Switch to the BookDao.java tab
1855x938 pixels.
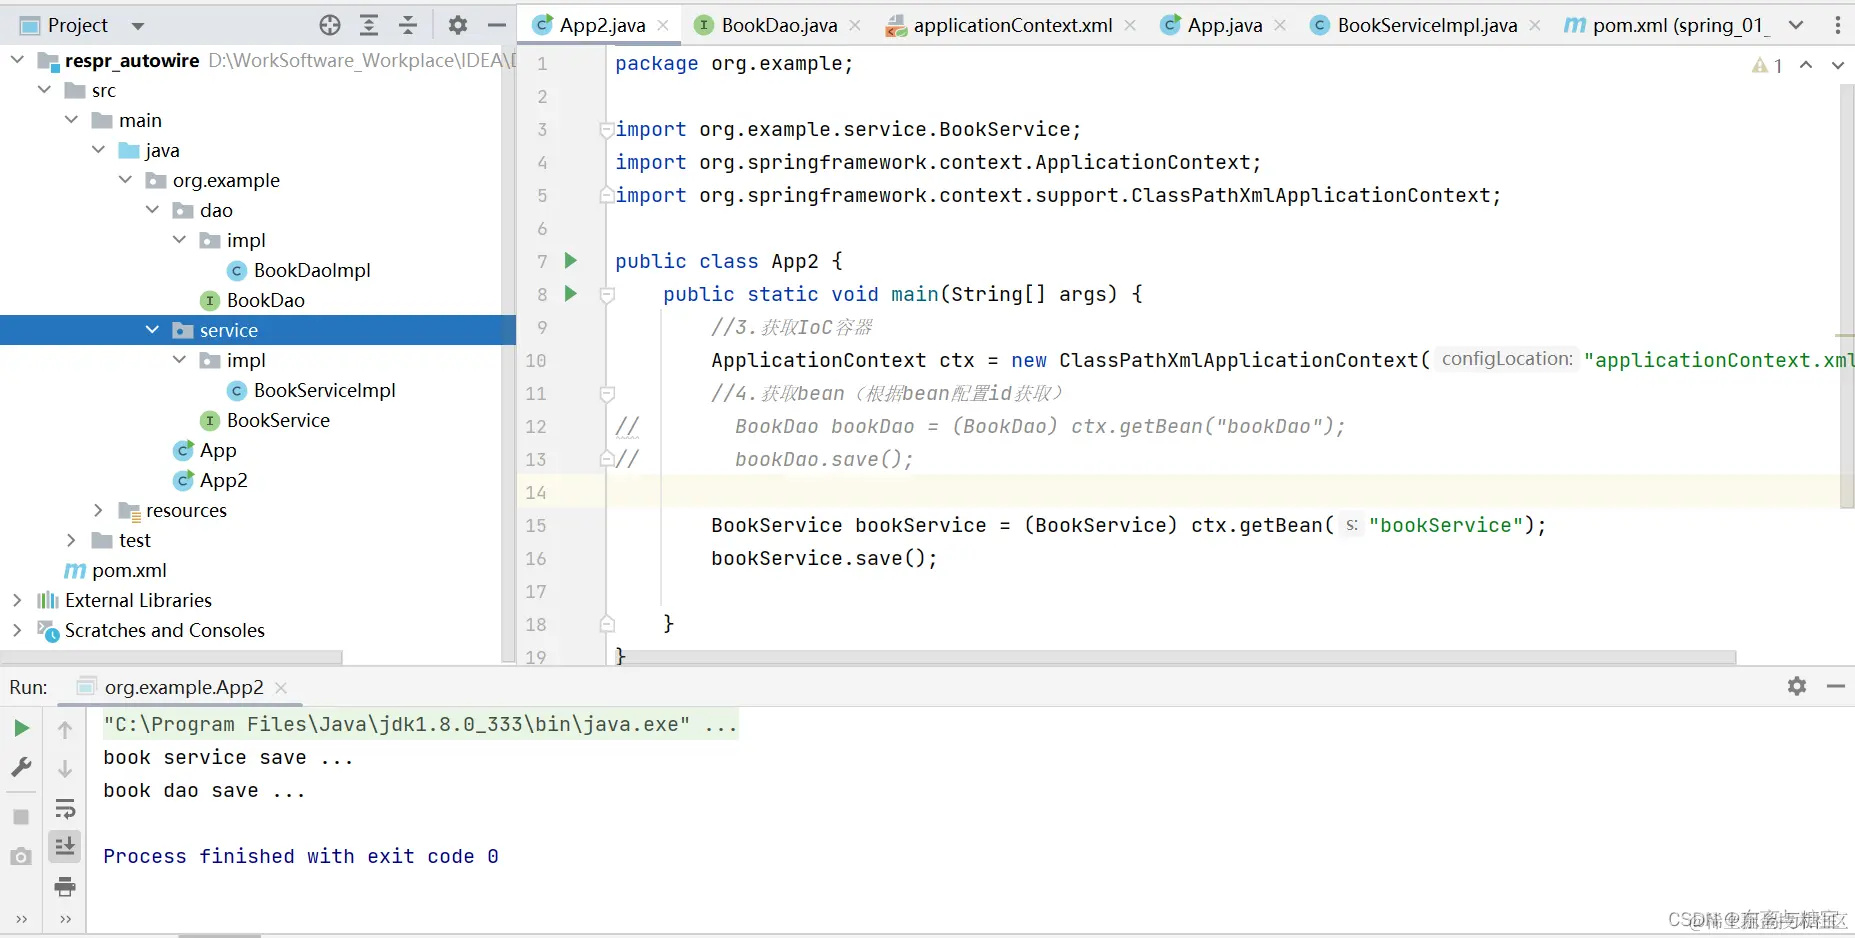pos(778,25)
